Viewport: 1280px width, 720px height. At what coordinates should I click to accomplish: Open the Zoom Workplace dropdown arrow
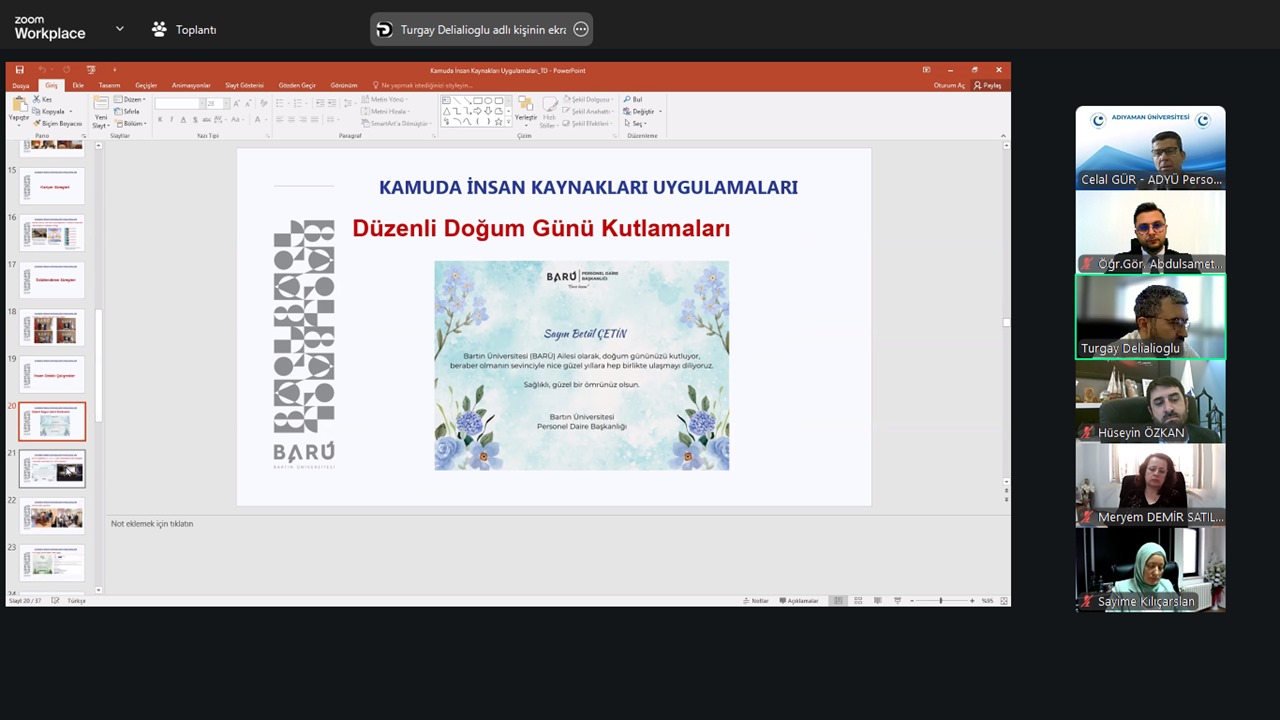(120, 29)
